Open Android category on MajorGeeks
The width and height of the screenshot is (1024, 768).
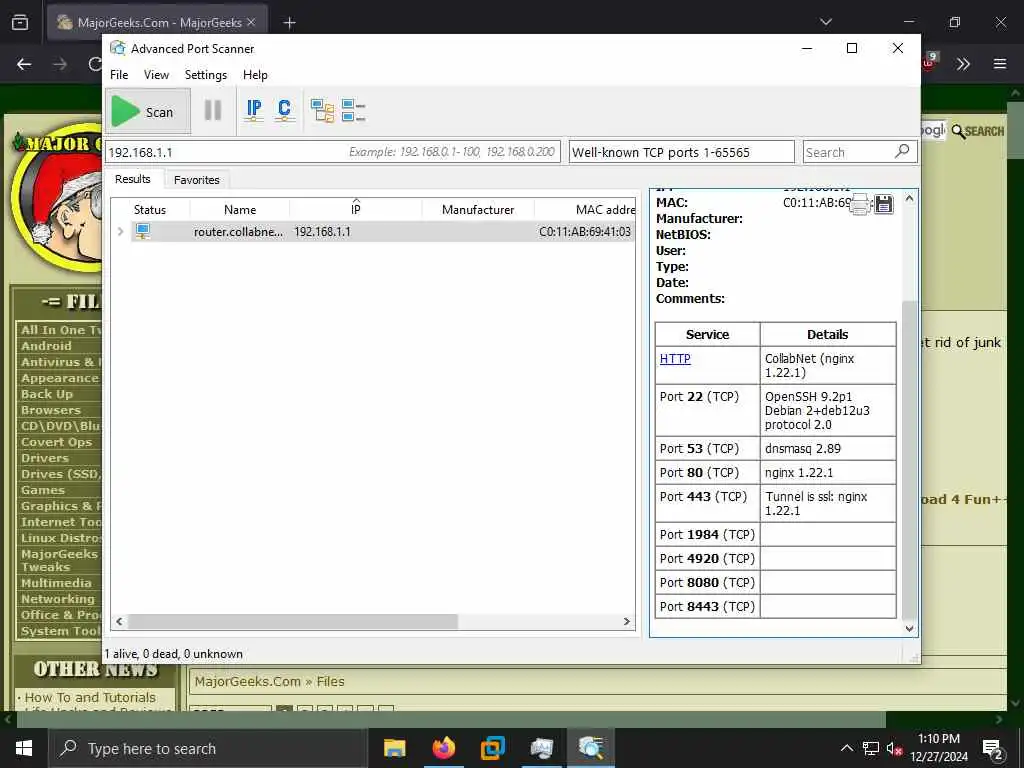(46, 346)
